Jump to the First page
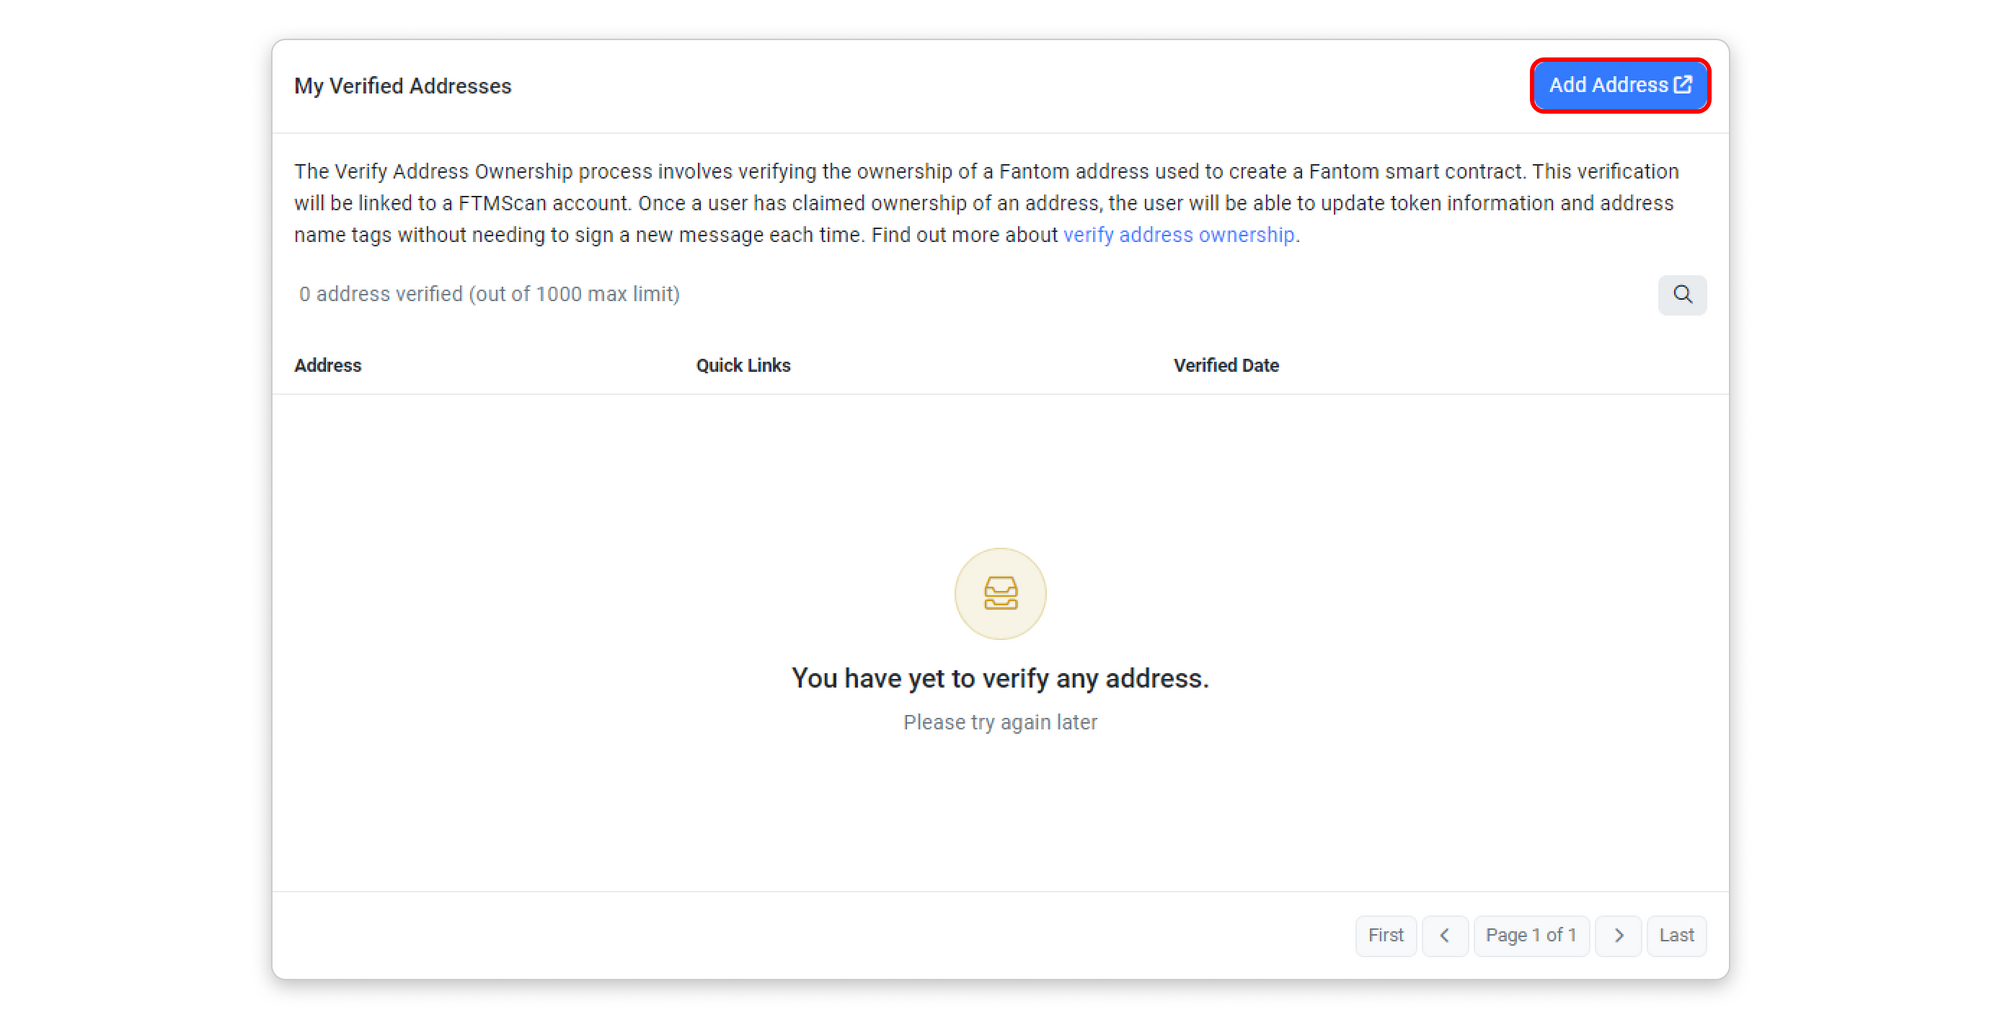2000x1019 pixels. pos(1386,936)
